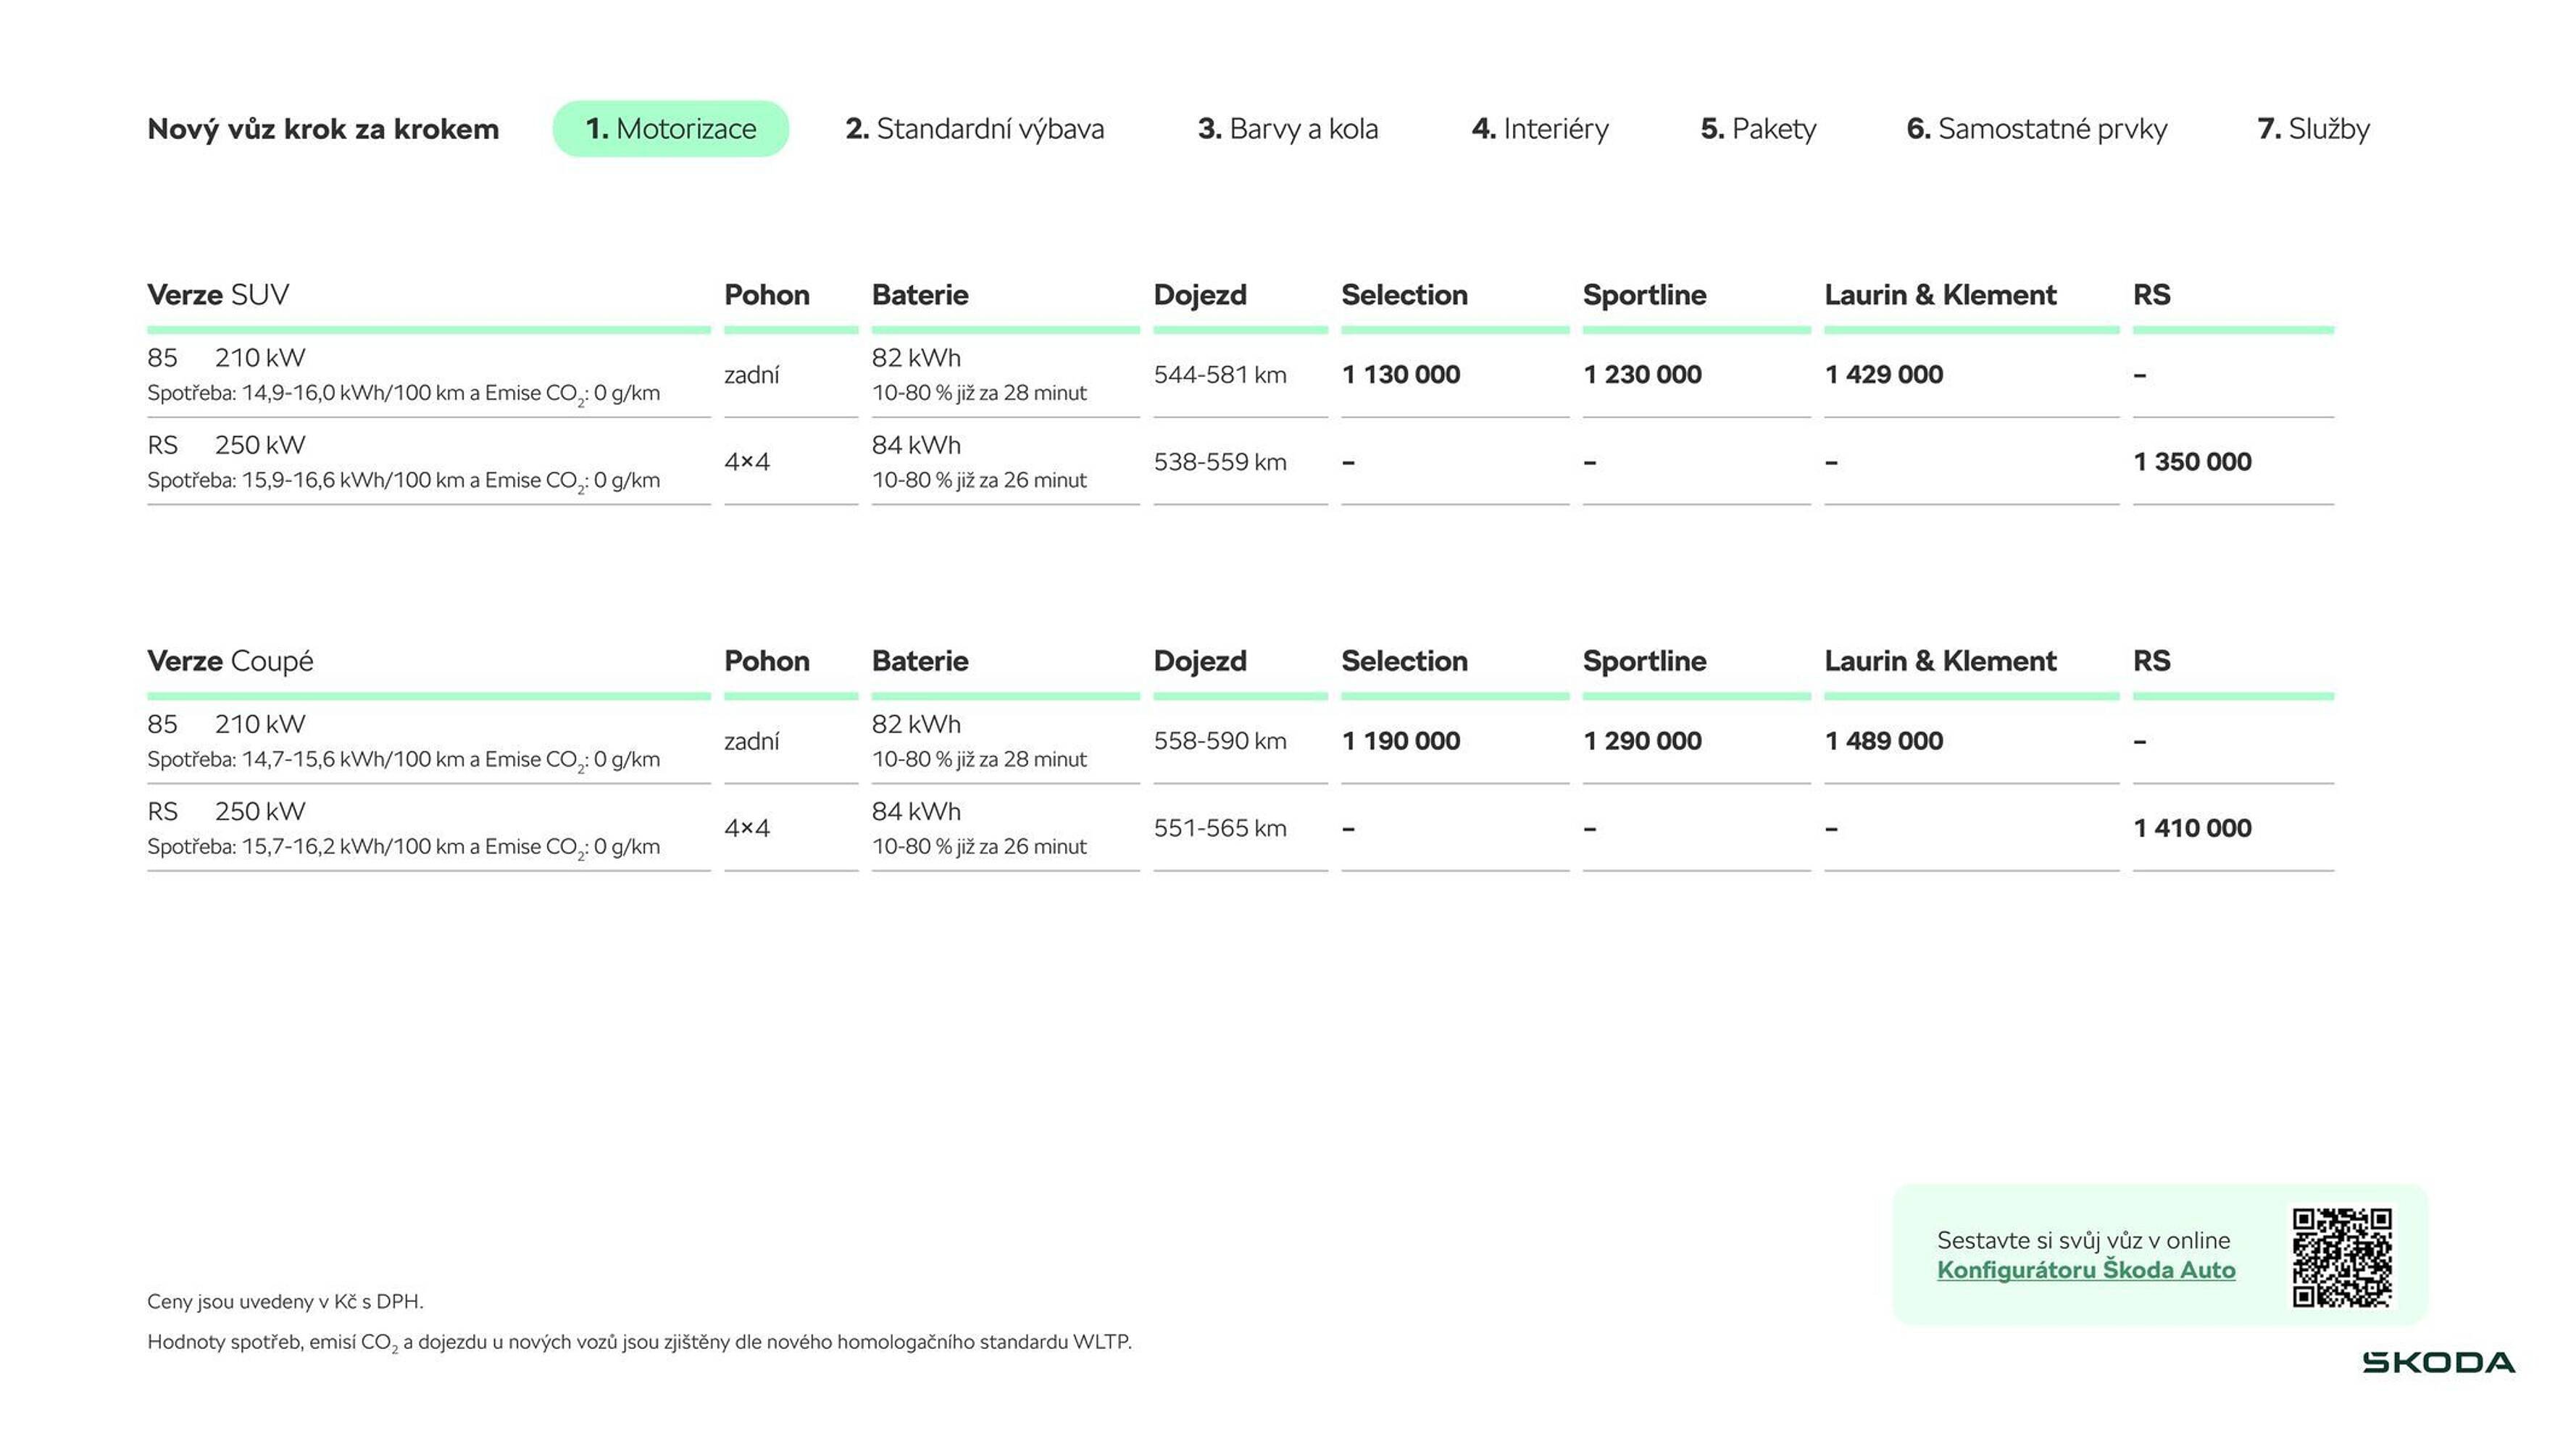Click the Verze Coupé table header
This screenshot has width=2576, height=1449.
tap(230, 661)
